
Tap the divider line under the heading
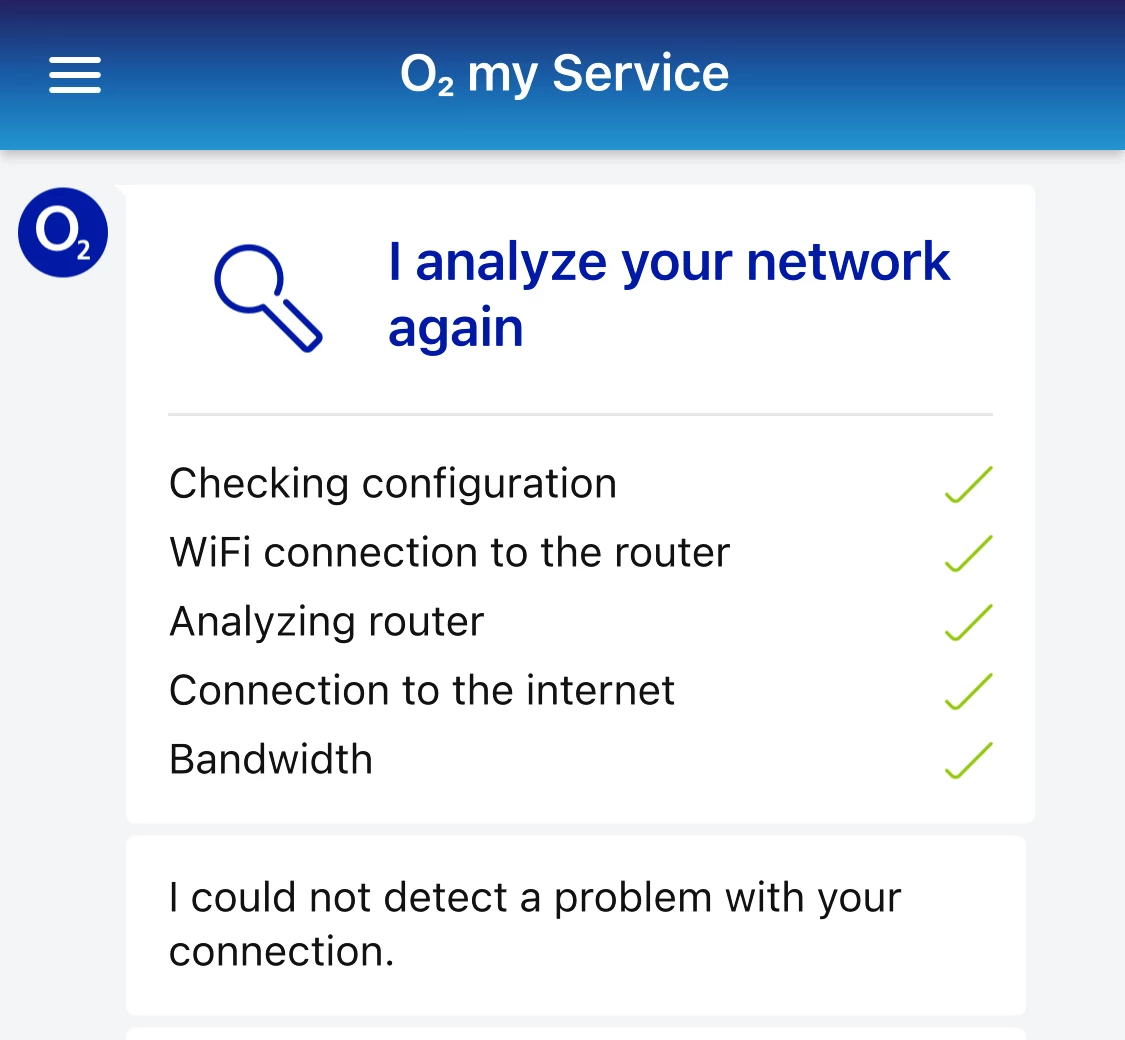580,414
